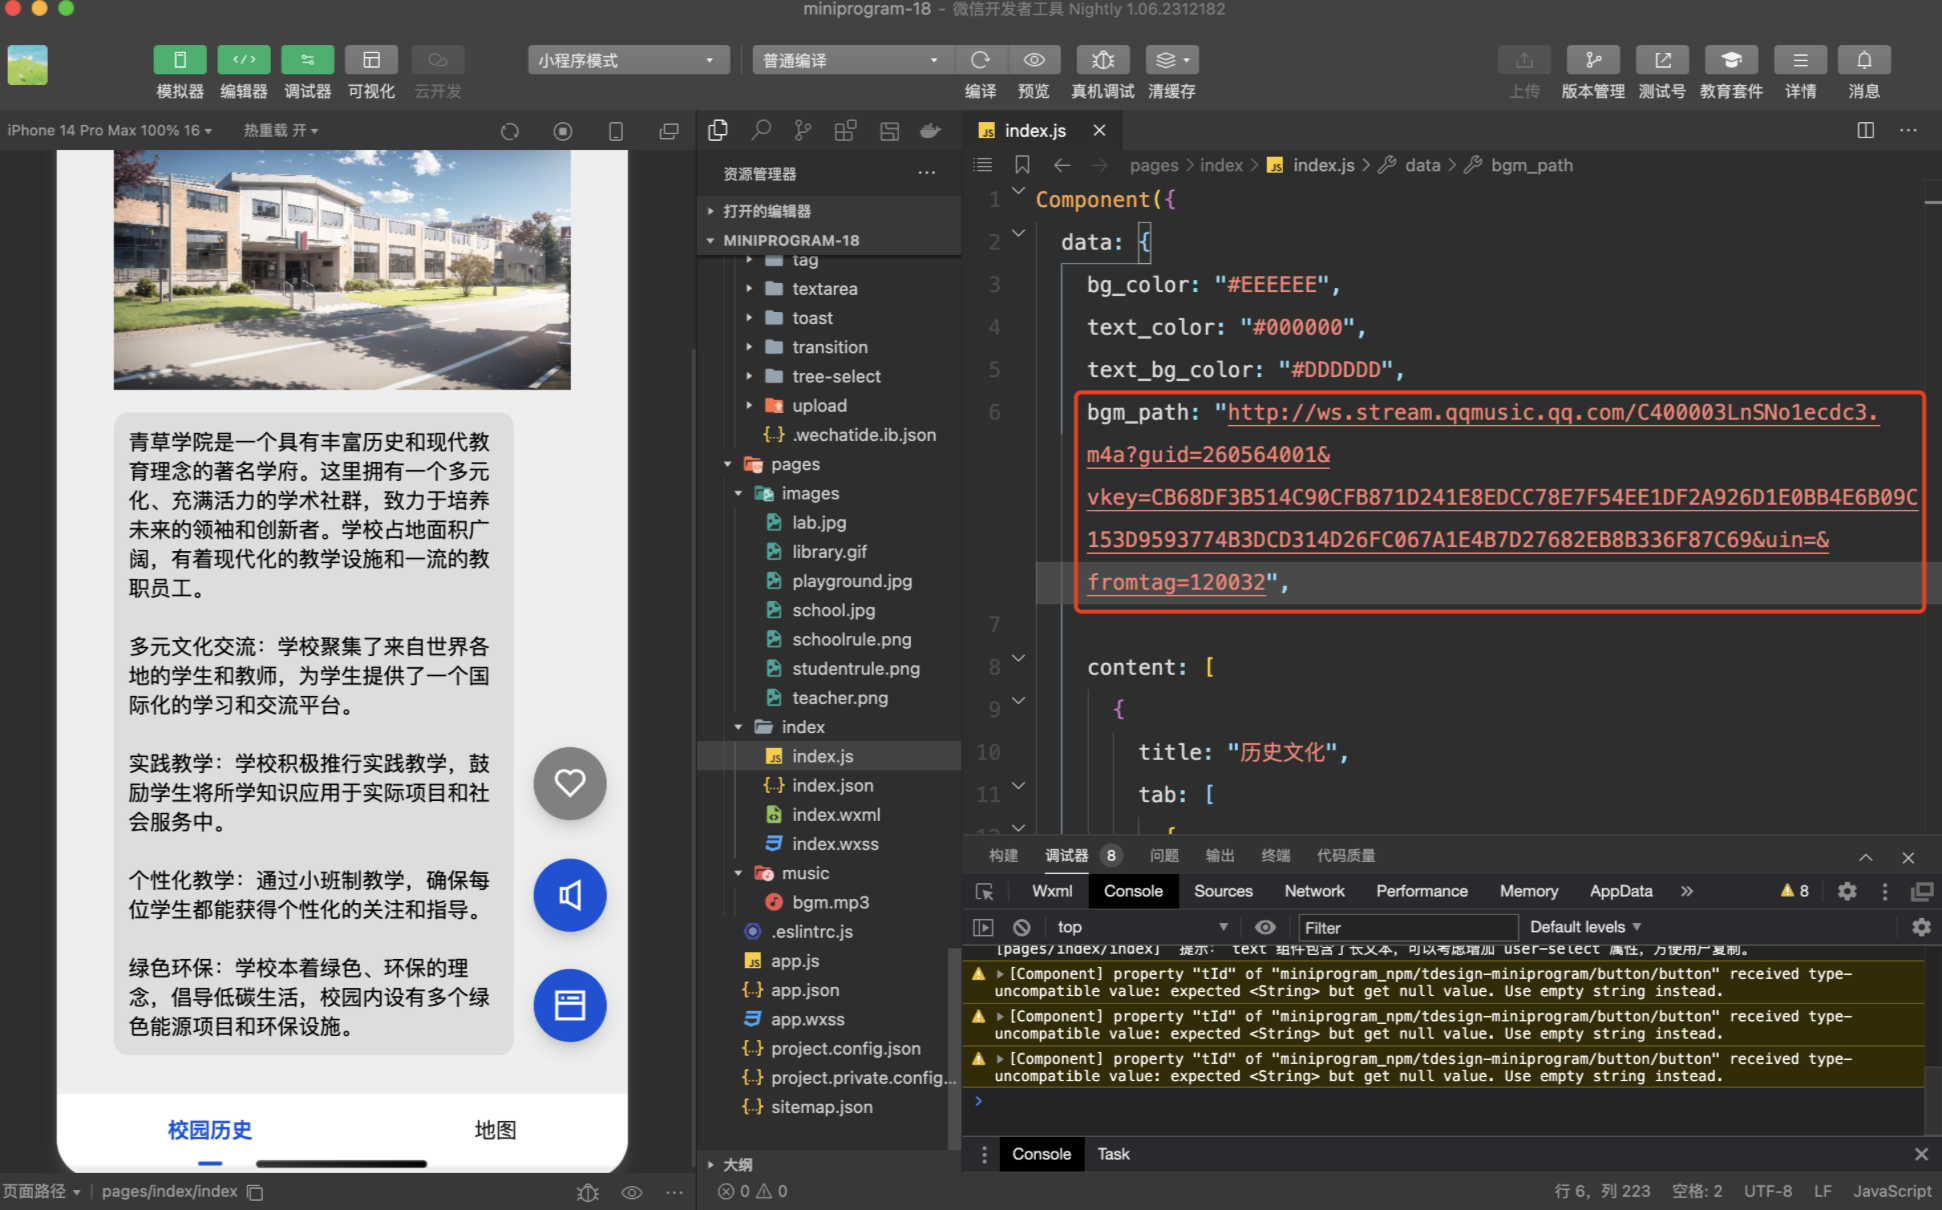
Task: Toggle the editor panel button
Action: (x=244, y=60)
